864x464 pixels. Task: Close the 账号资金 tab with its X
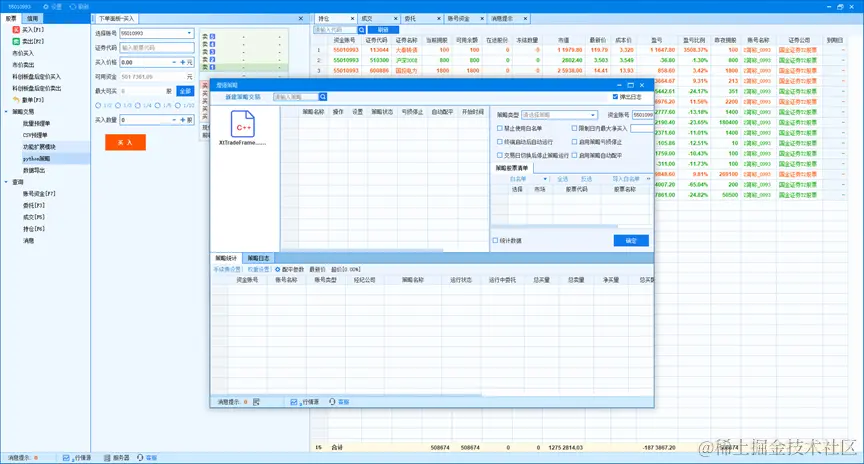482,19
